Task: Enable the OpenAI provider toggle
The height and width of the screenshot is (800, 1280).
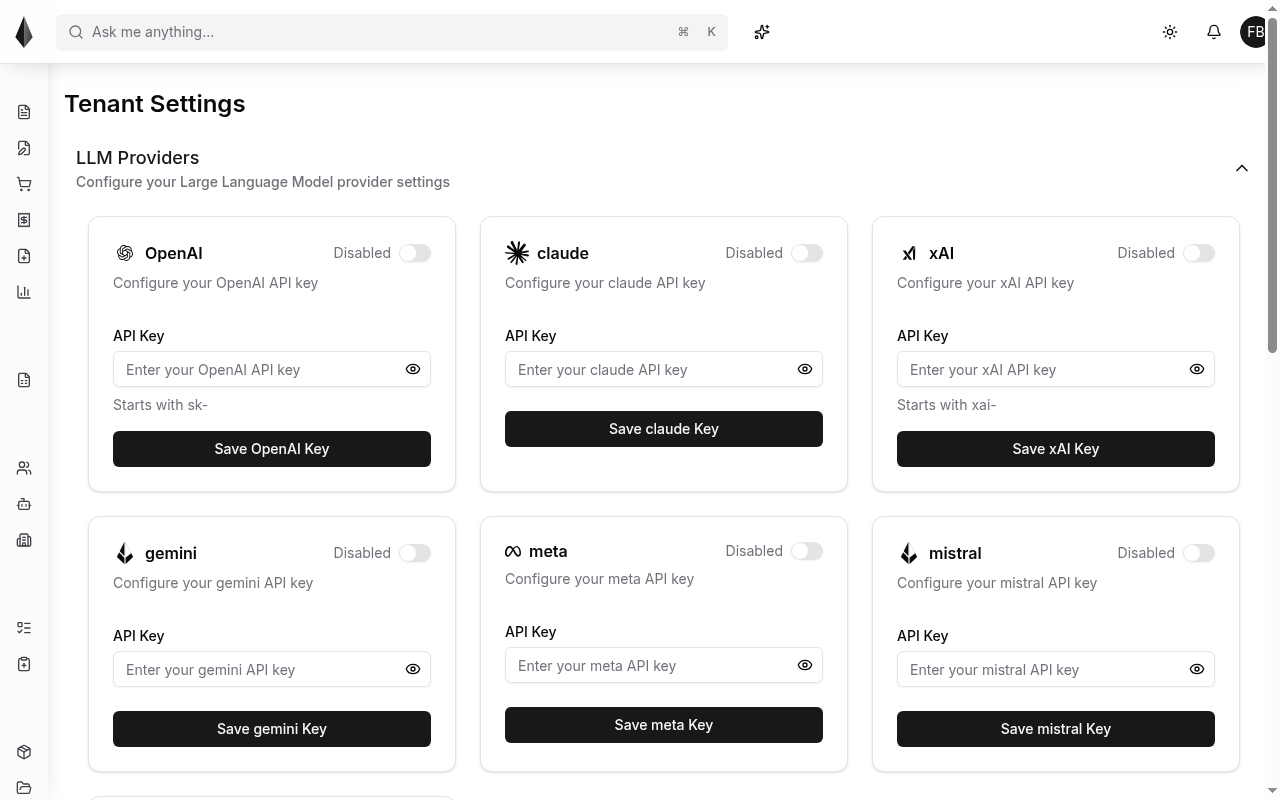Action: click(415, 253)
